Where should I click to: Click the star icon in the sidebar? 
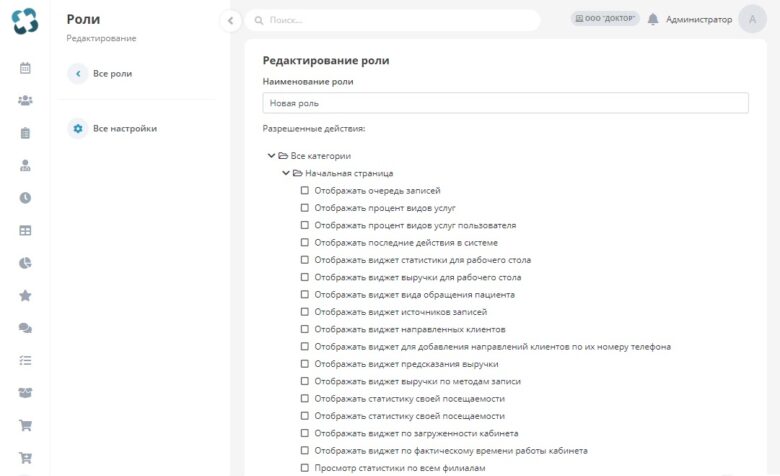pos(25,296)
